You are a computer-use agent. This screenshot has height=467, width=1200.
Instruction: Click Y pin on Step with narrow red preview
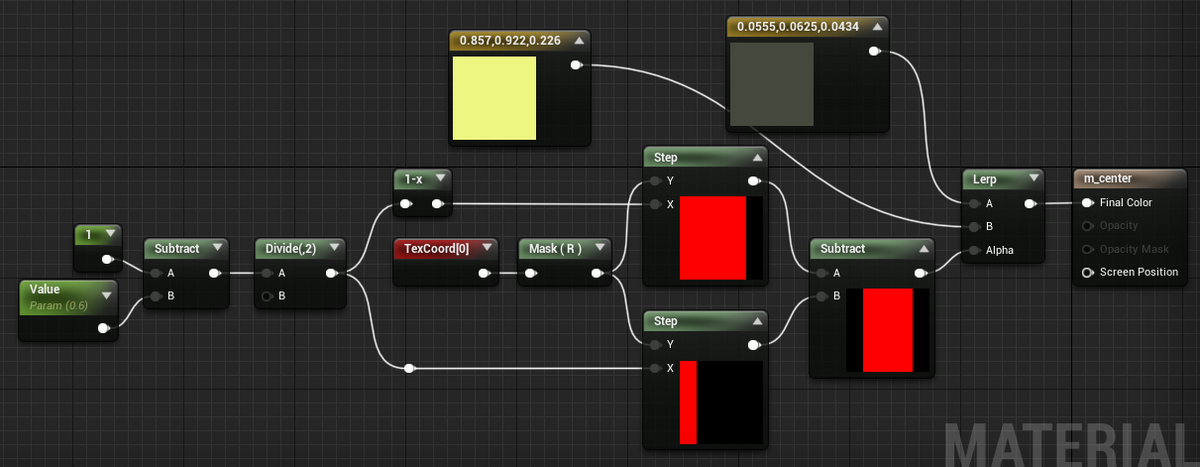pyautogui.click(x=655, y=345)
